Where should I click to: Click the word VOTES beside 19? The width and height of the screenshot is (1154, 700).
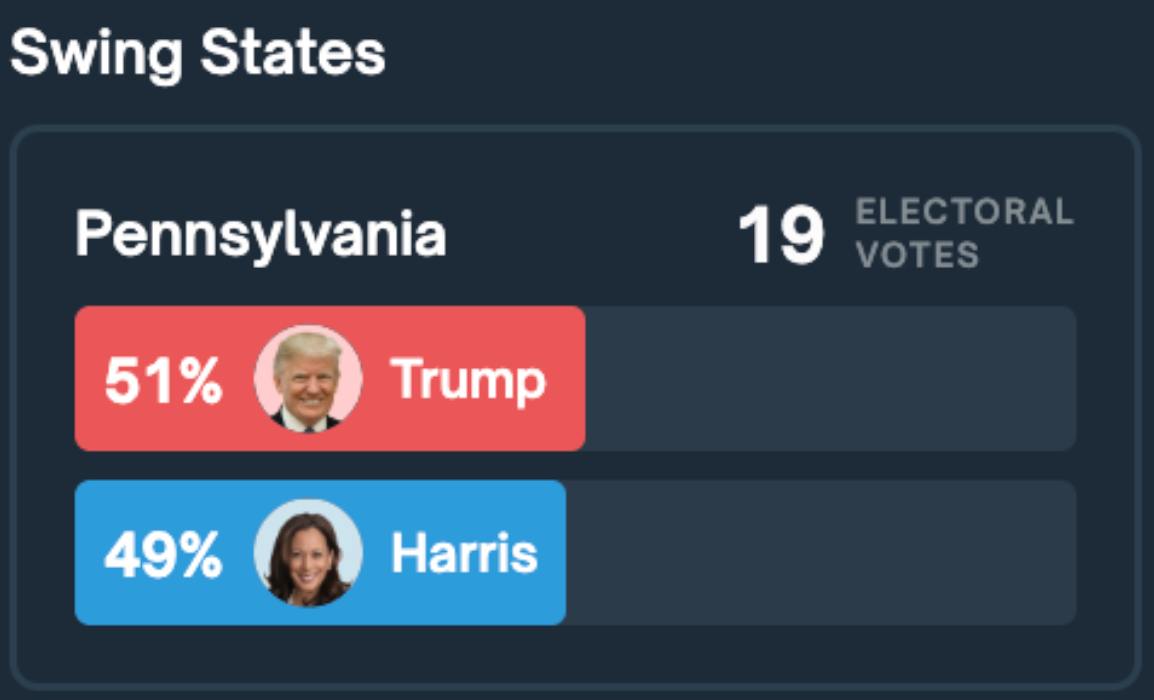coord(917,255)
